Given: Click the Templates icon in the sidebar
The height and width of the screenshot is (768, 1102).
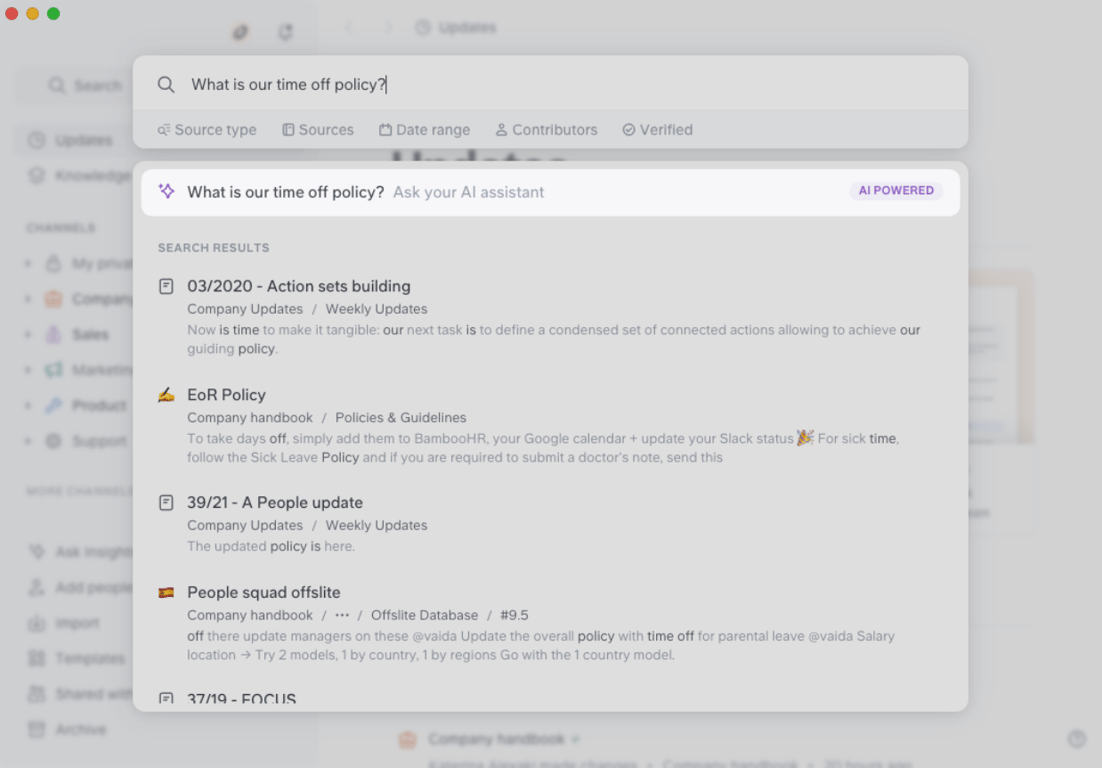Looking at the screenshot, I should click(37, 658).
